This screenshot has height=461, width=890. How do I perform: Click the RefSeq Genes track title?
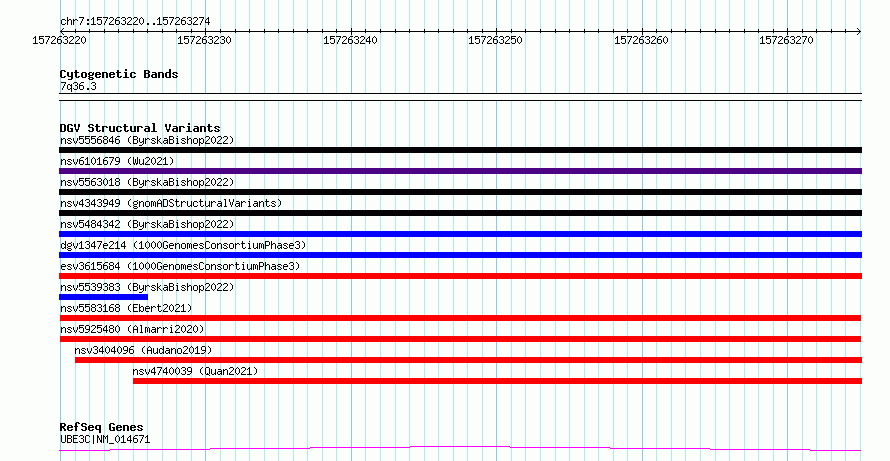tap(102, 427)
